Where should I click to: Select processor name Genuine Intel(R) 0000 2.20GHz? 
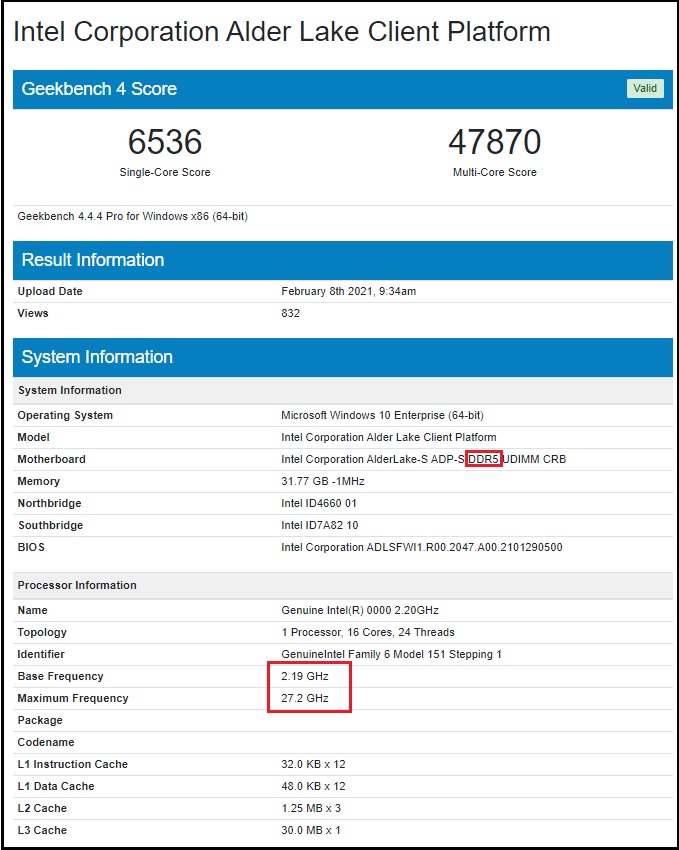coord(360,610)
